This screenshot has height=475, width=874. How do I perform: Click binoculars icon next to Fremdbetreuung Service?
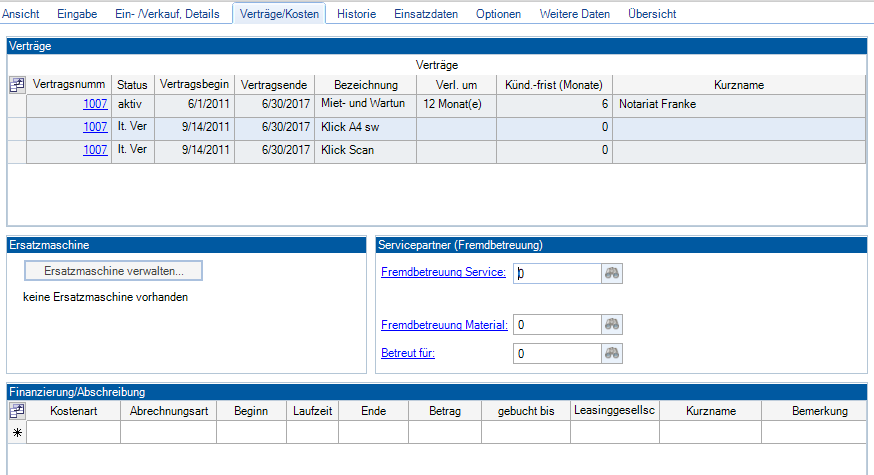click(x=612, y=273)
